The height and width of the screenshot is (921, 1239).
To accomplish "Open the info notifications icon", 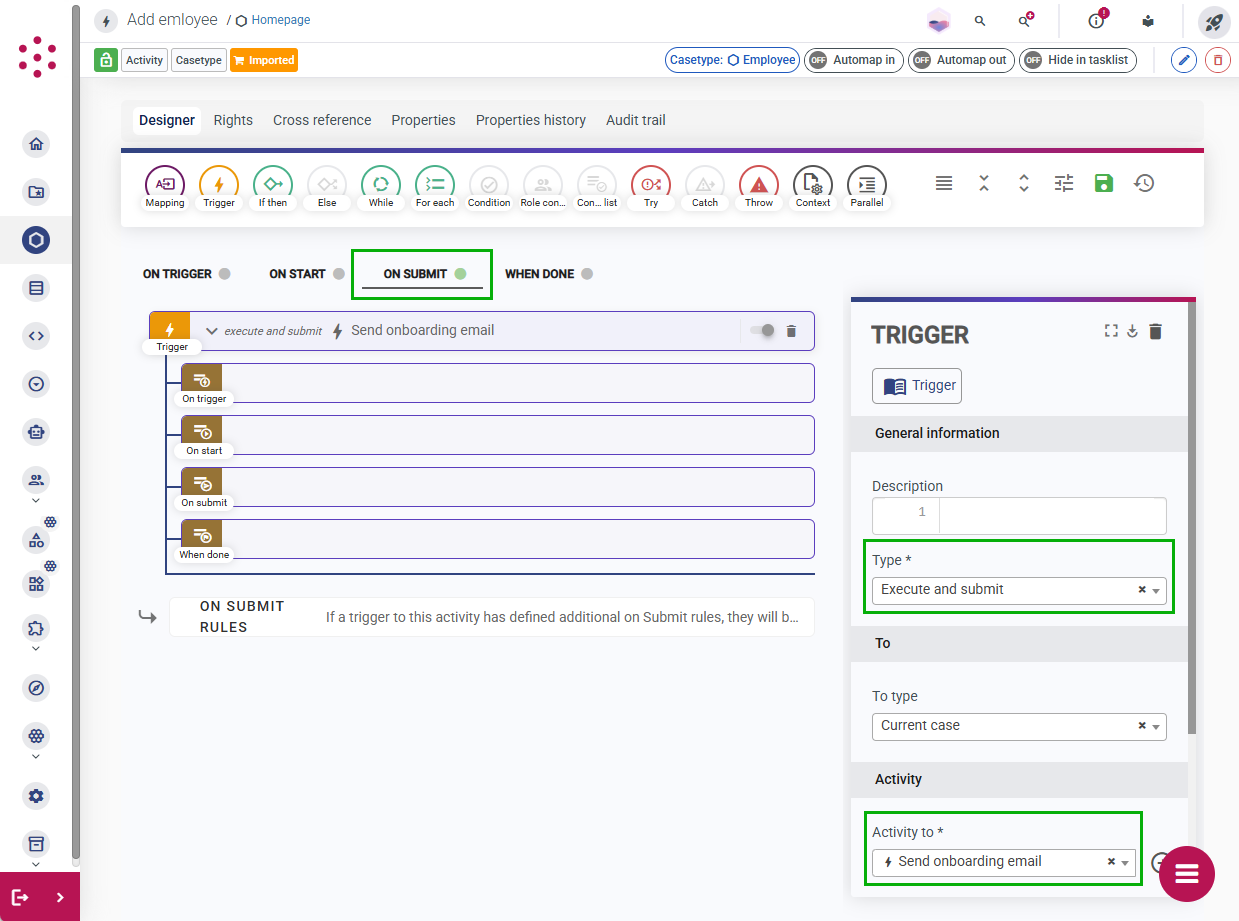I will [1097, 20].
